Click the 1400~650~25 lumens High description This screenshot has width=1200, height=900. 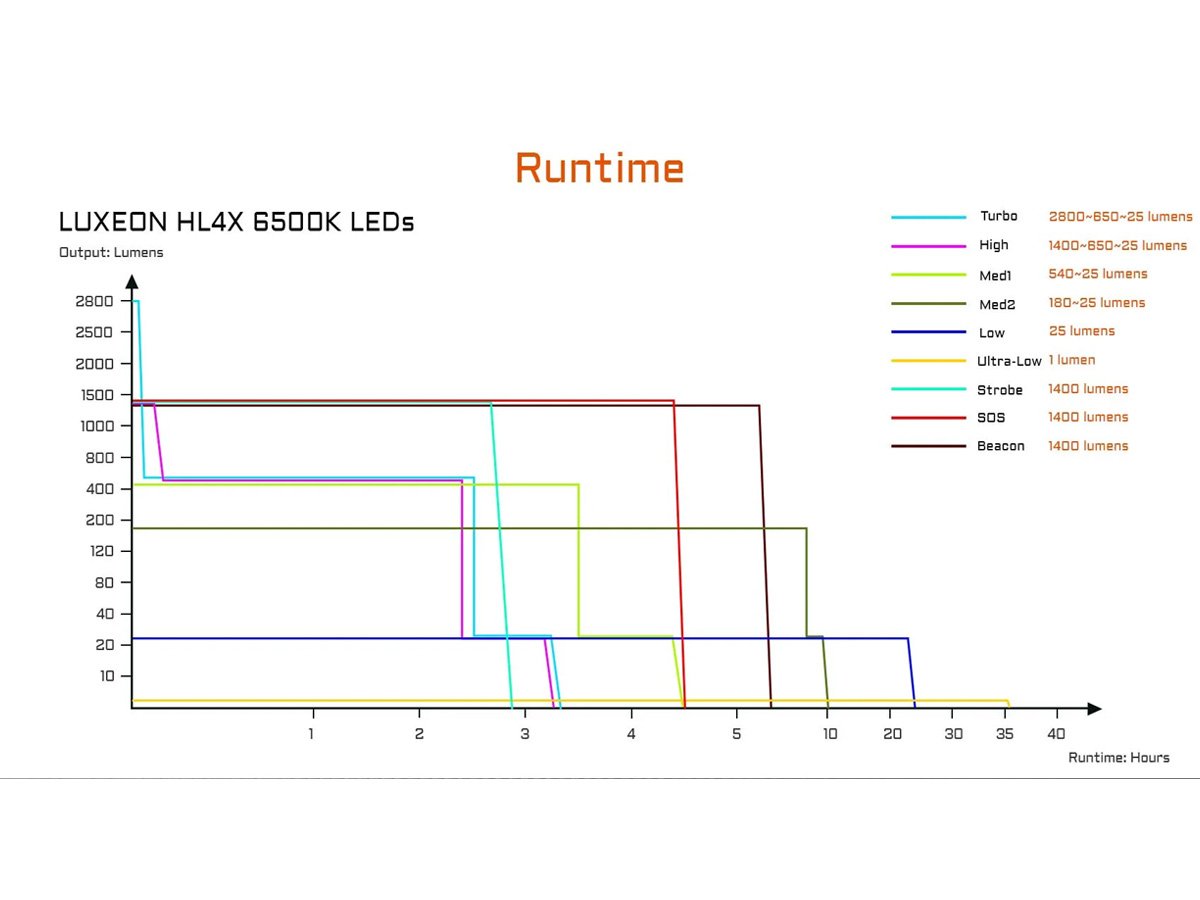(x=1117, y=246)
